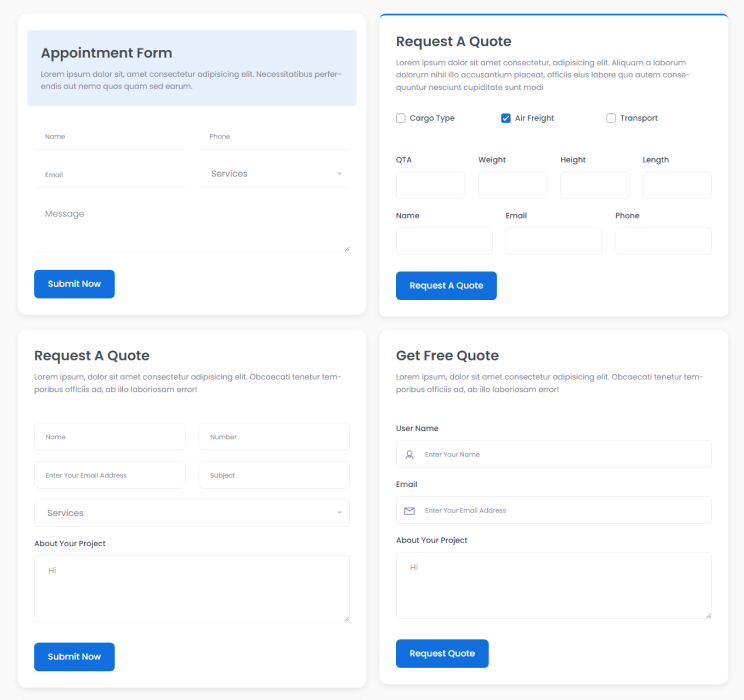Click the Weight input box
Viewport: 744px width, 700px height.
[x=513, y=185]
